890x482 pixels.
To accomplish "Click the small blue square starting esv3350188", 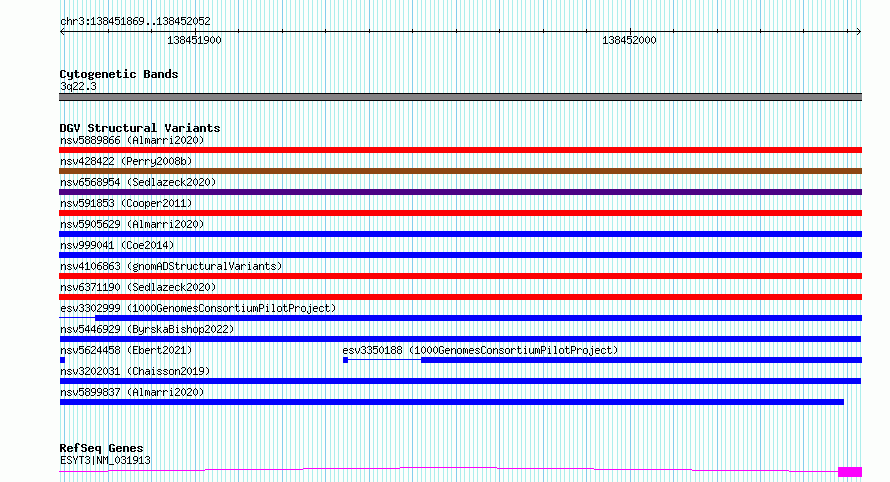I will (x=345, y=360).
